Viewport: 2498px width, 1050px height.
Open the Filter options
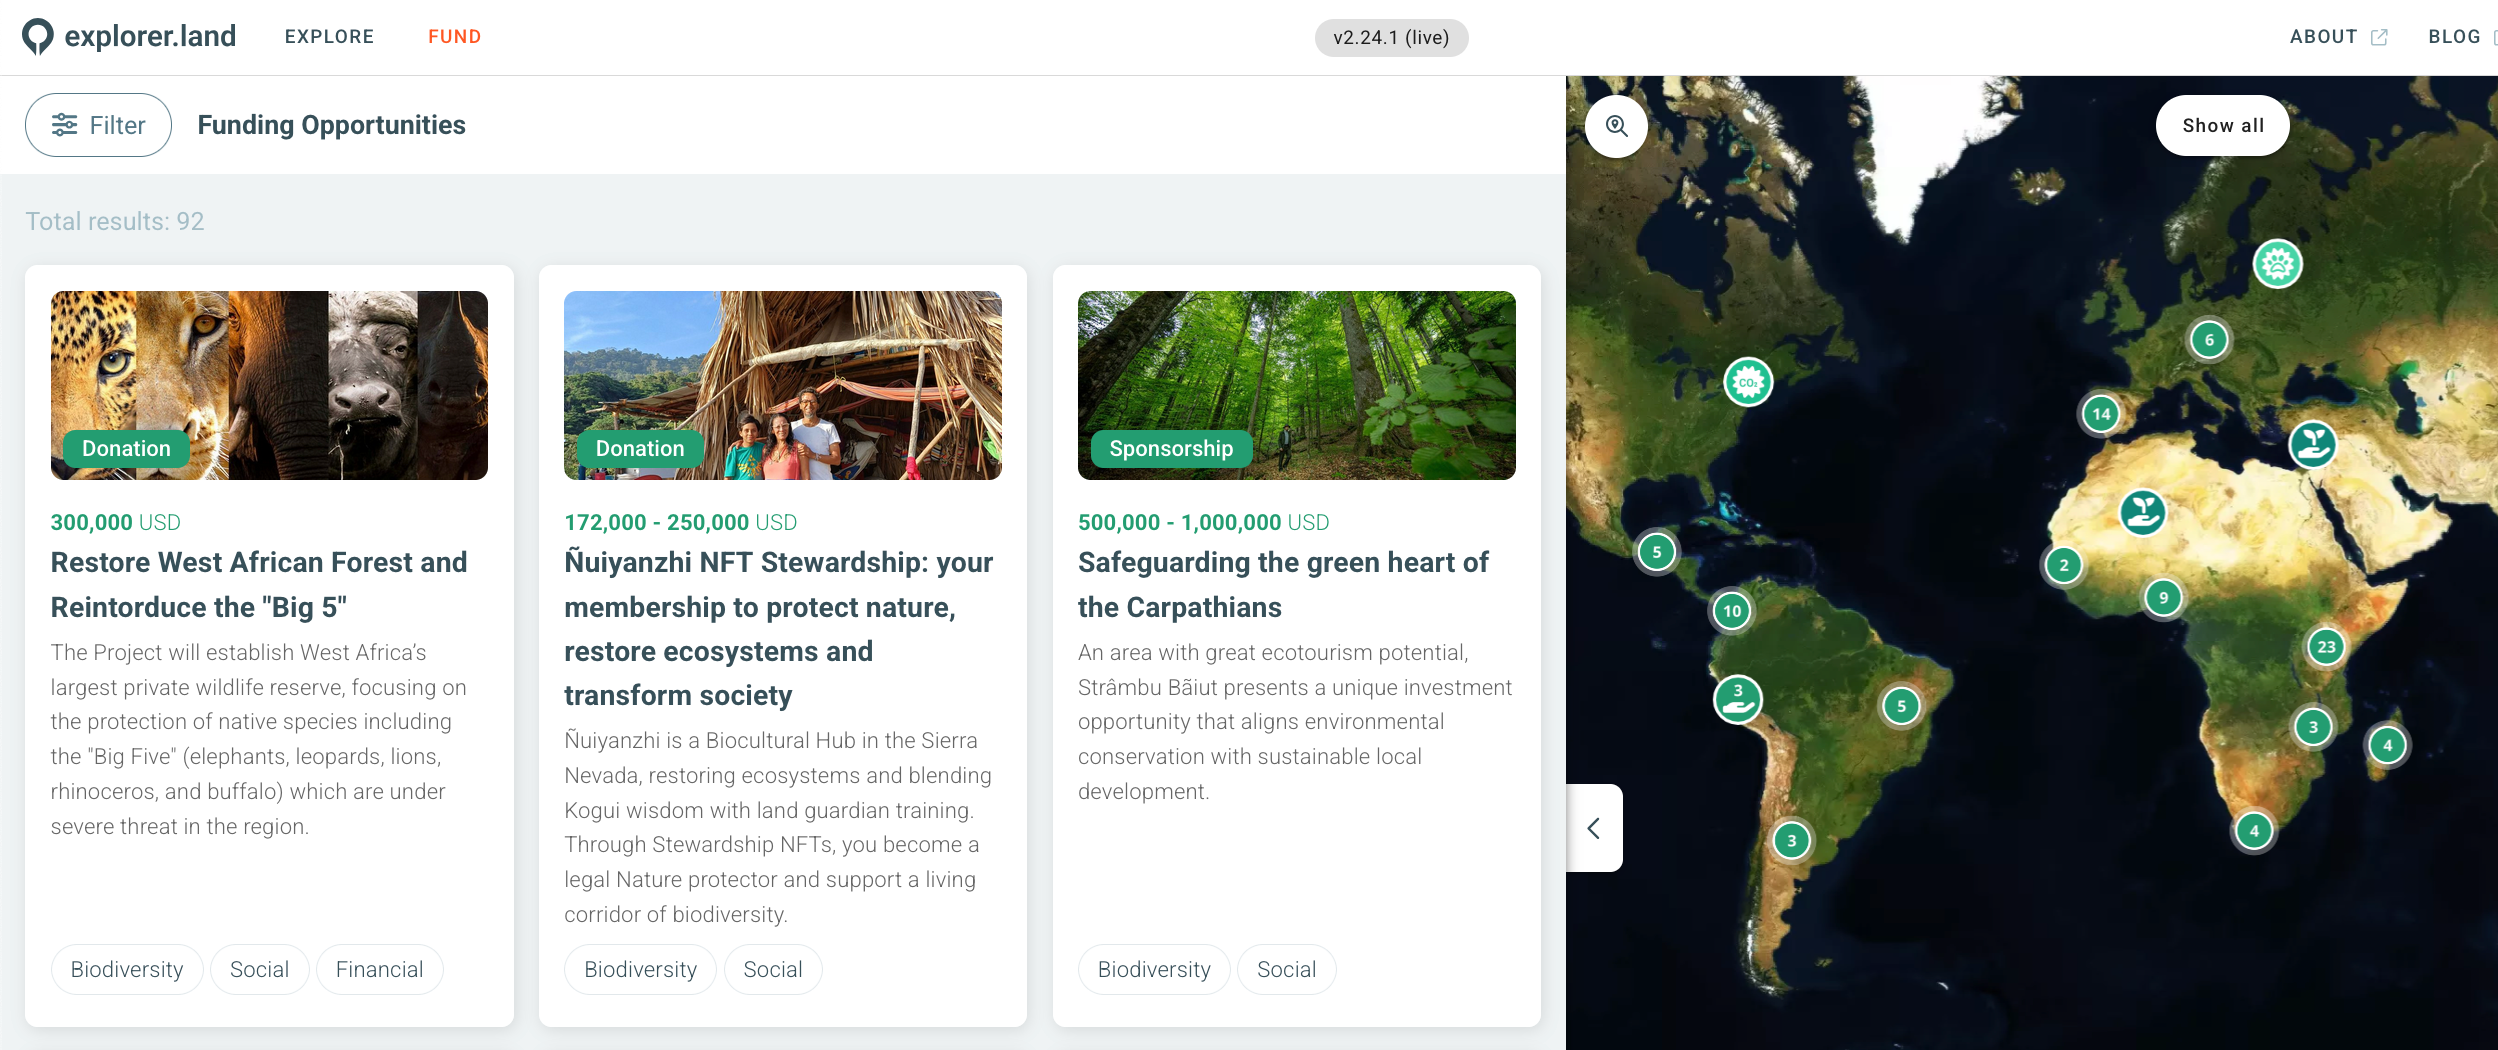[x=98, y=125]
